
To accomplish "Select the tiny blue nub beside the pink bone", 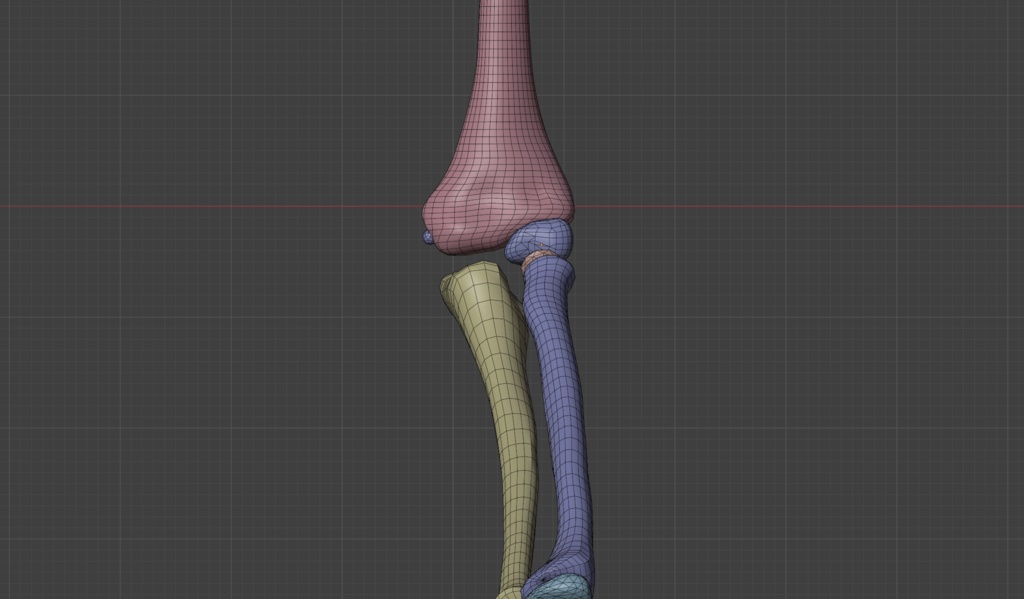I will pyautogui.click(x=428, y=238).
